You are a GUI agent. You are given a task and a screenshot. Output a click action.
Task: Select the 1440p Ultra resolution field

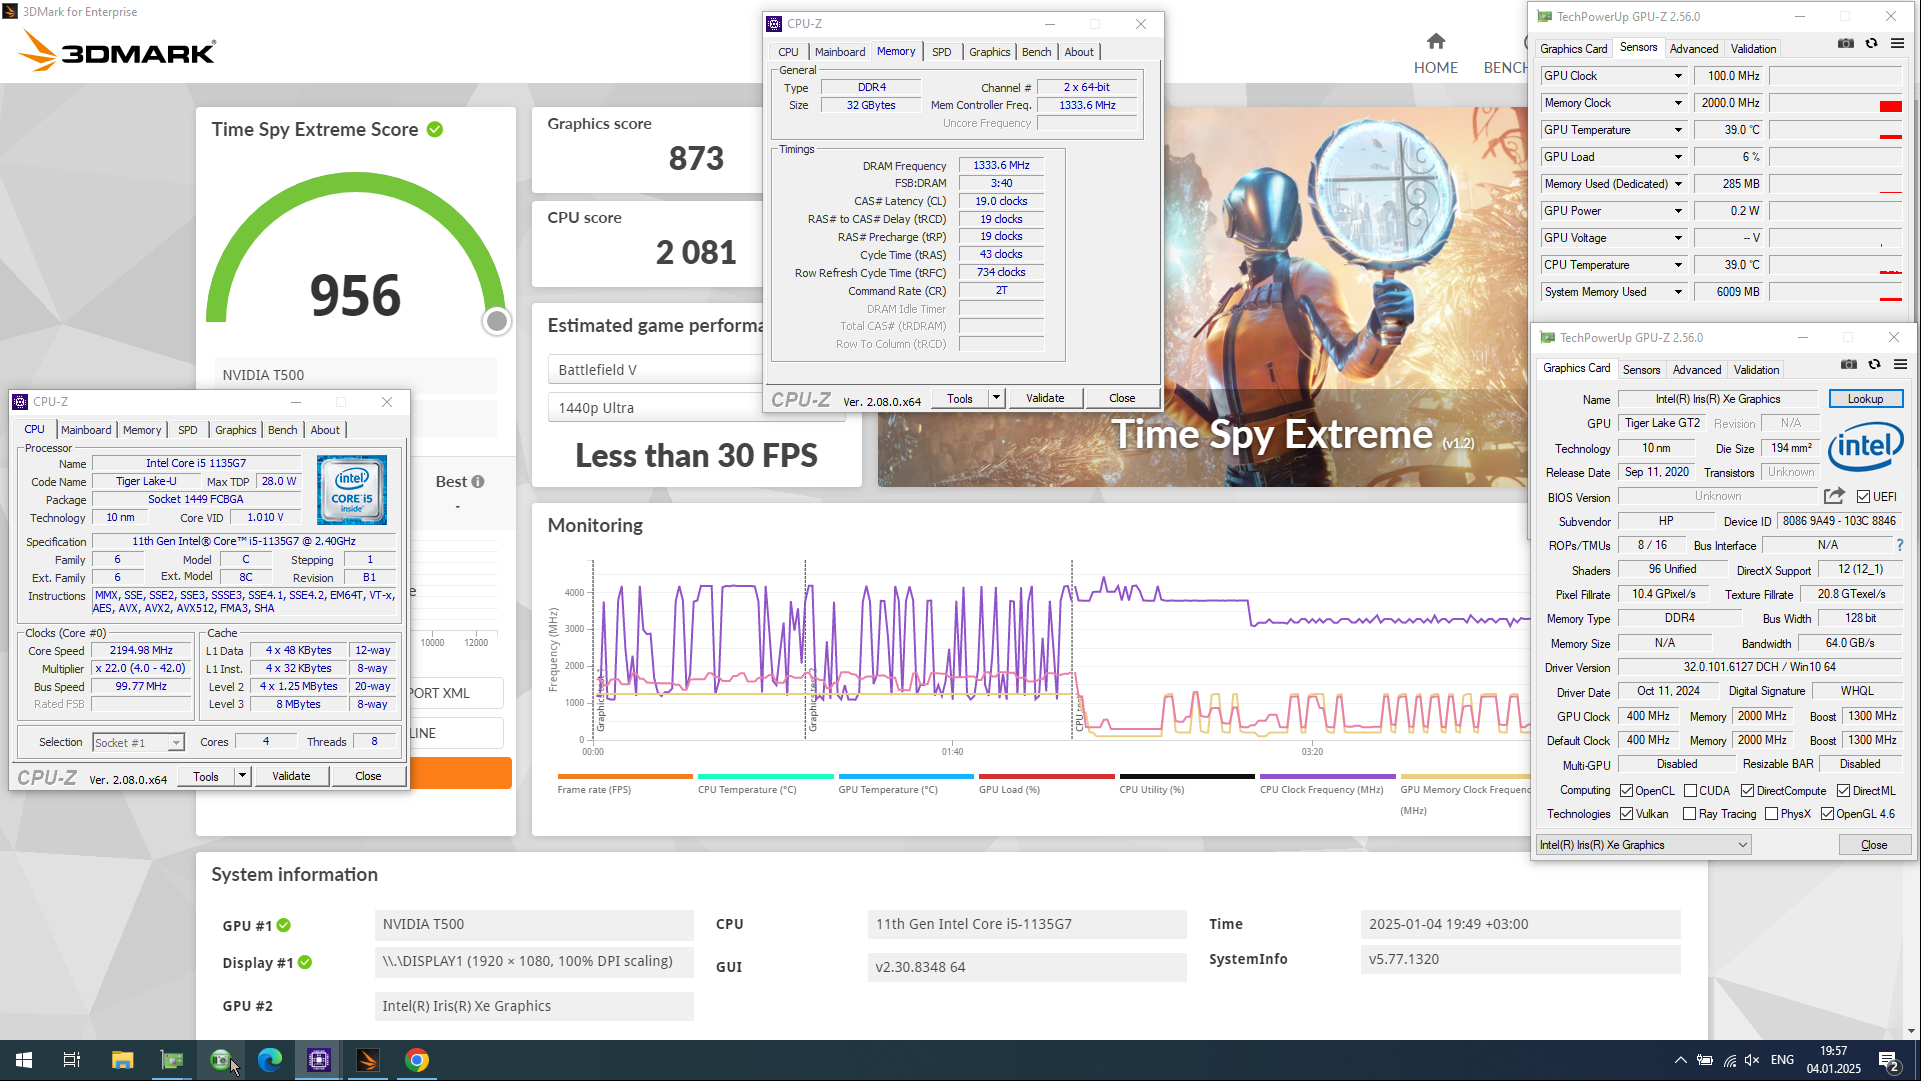click(x=655, y=408)
